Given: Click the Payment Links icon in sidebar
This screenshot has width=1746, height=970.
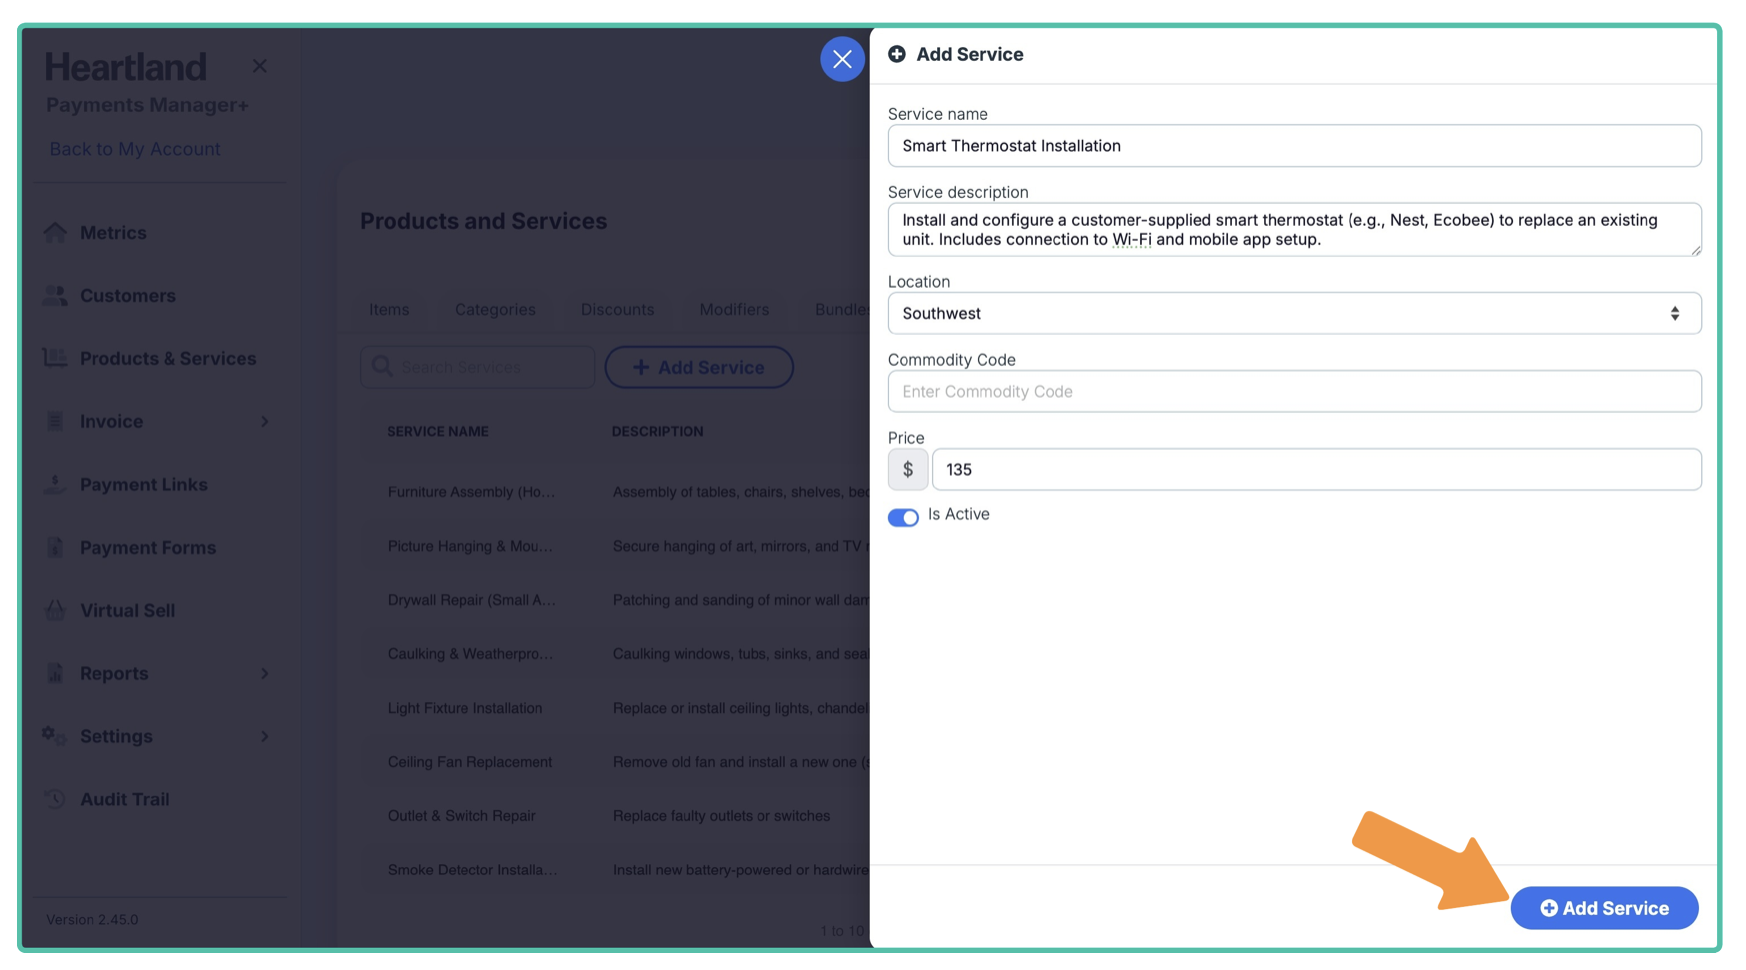Looking at the screenshot, I should [55, 484].
